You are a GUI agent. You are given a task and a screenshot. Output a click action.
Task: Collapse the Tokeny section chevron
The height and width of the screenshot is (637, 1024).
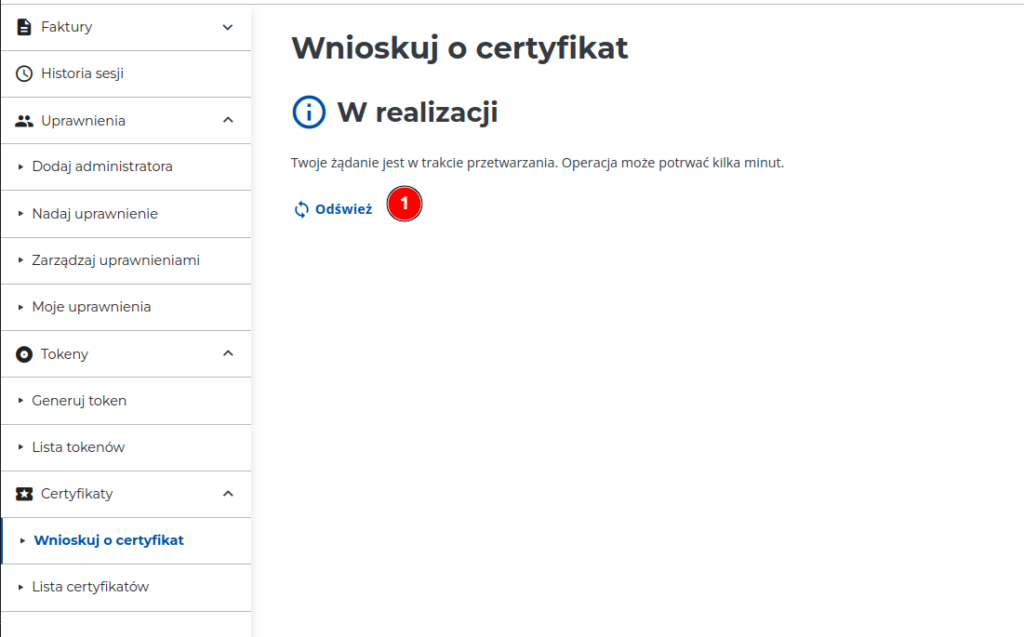(x=227, y=354)
